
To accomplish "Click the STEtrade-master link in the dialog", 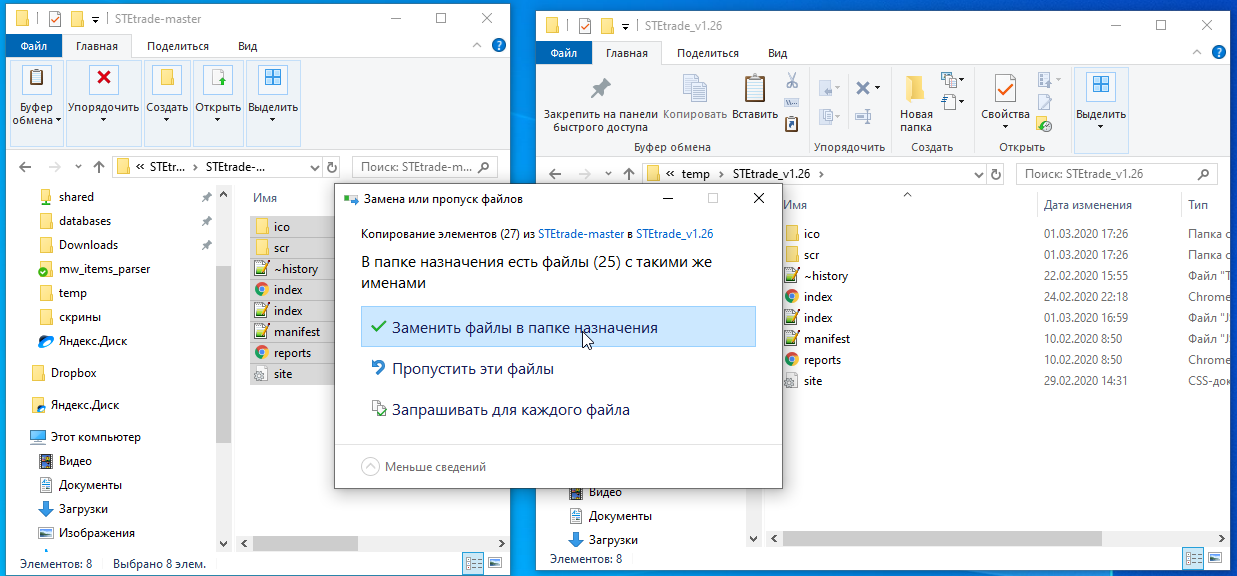I will click(x=580, y=233).
